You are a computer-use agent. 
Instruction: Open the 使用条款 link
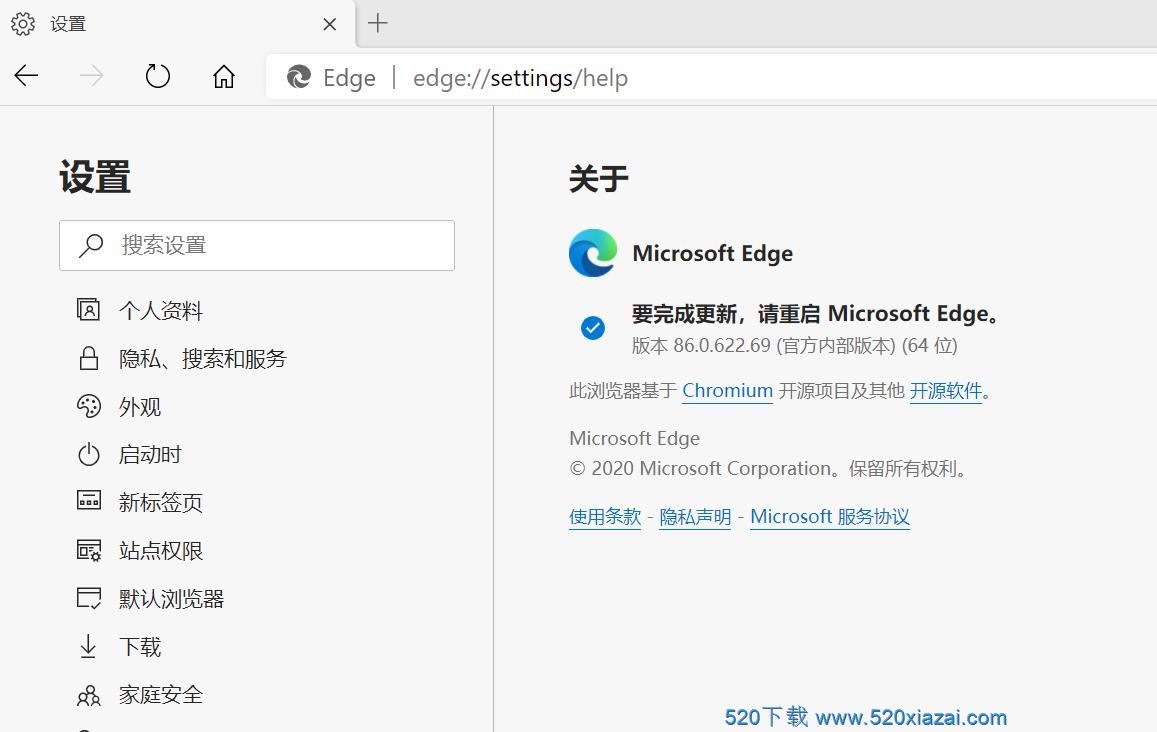(605, 517)
